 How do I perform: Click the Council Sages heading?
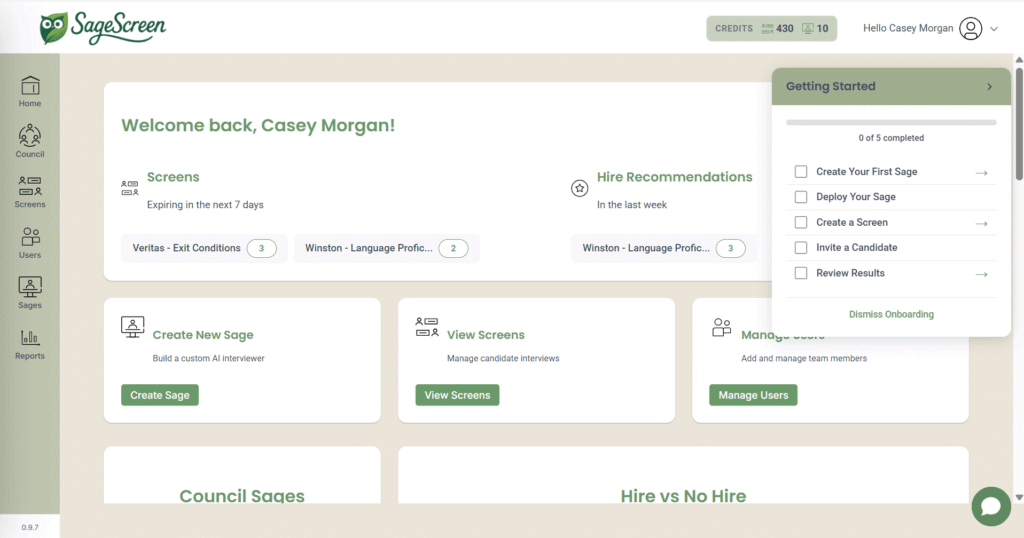tap(242, 496)
